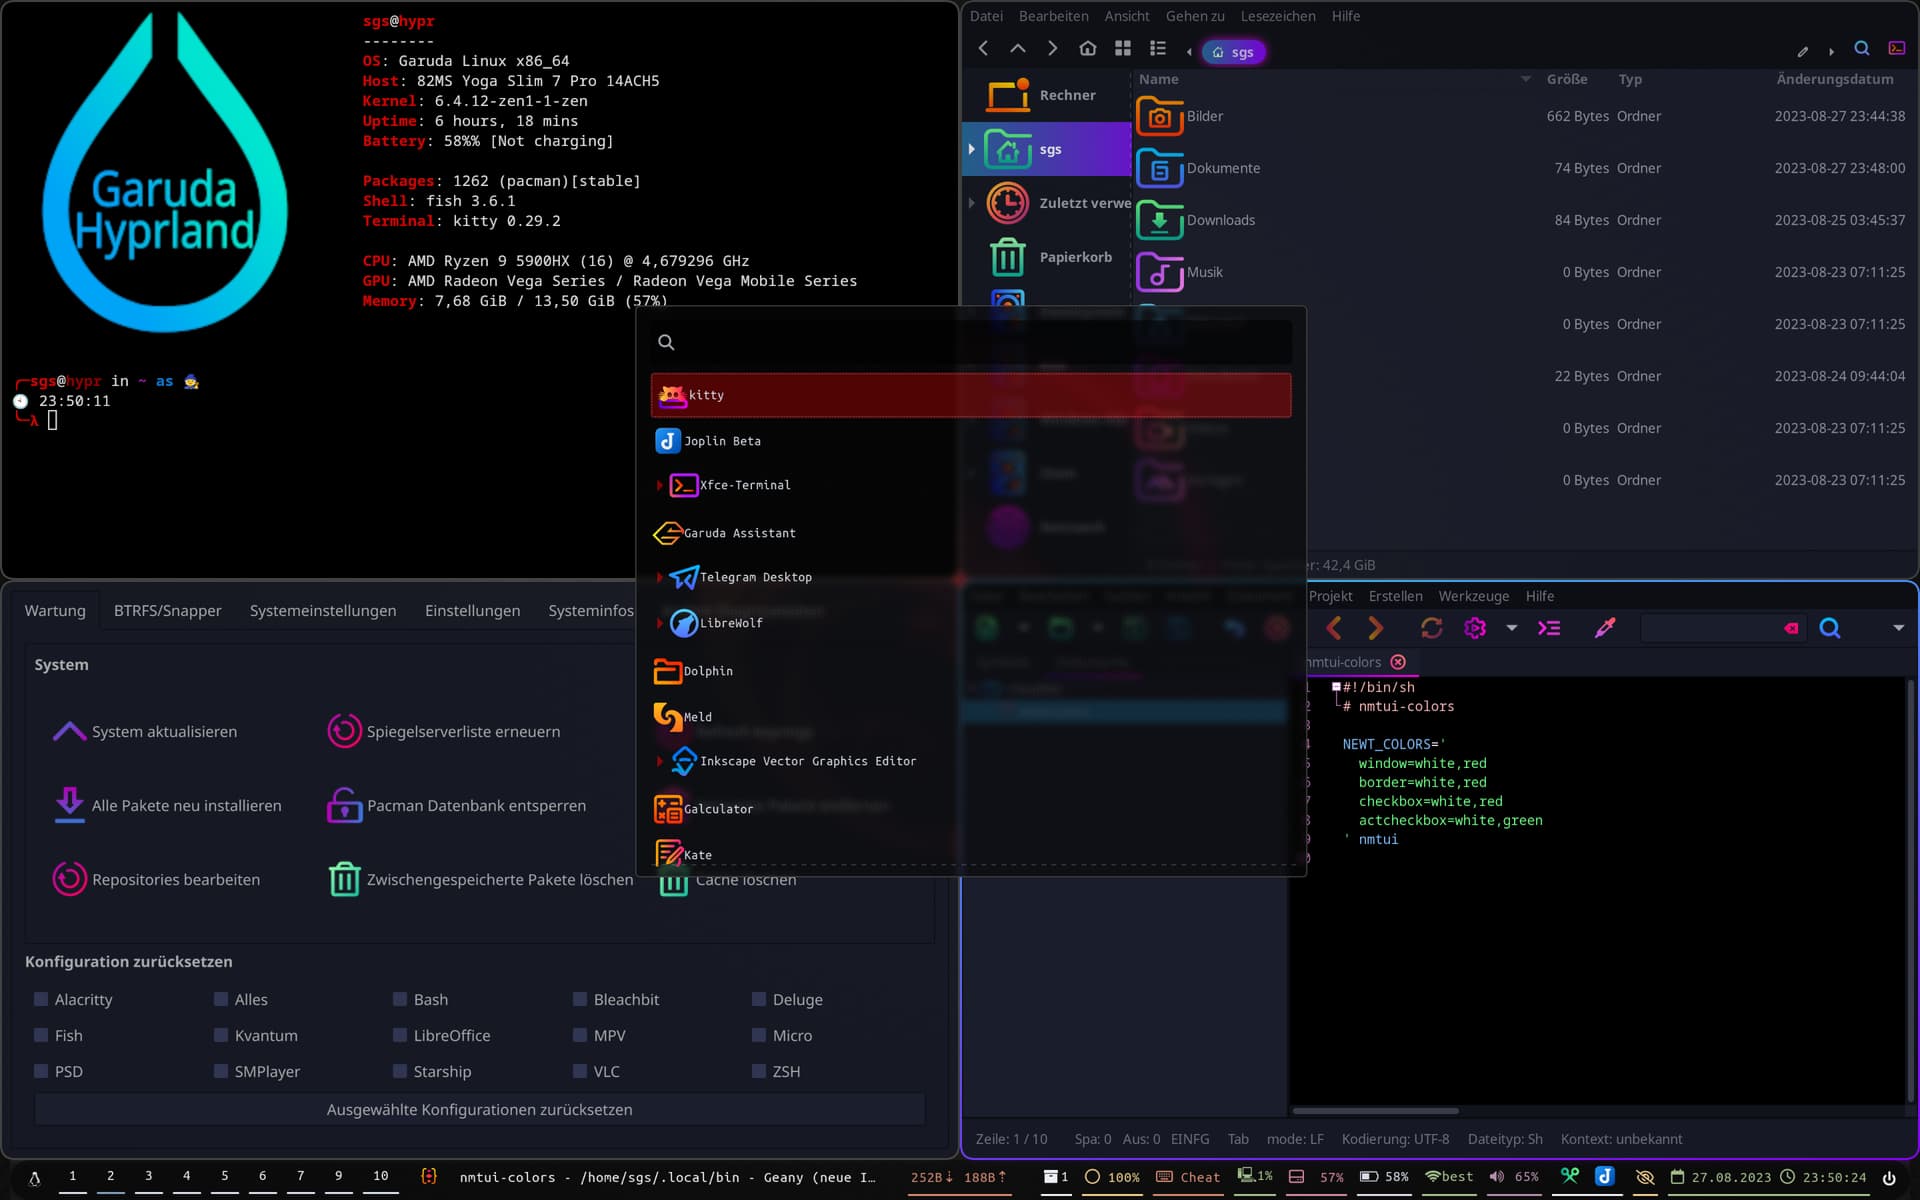Open home folder via house icon
The image size is (1920, 1200).
(1088, 48)
